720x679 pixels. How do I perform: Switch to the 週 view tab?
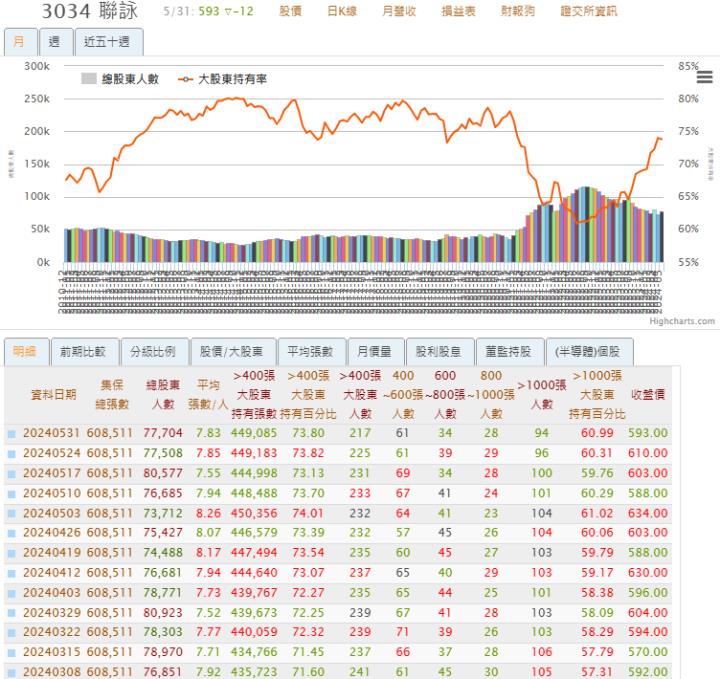tap(54, 41)
